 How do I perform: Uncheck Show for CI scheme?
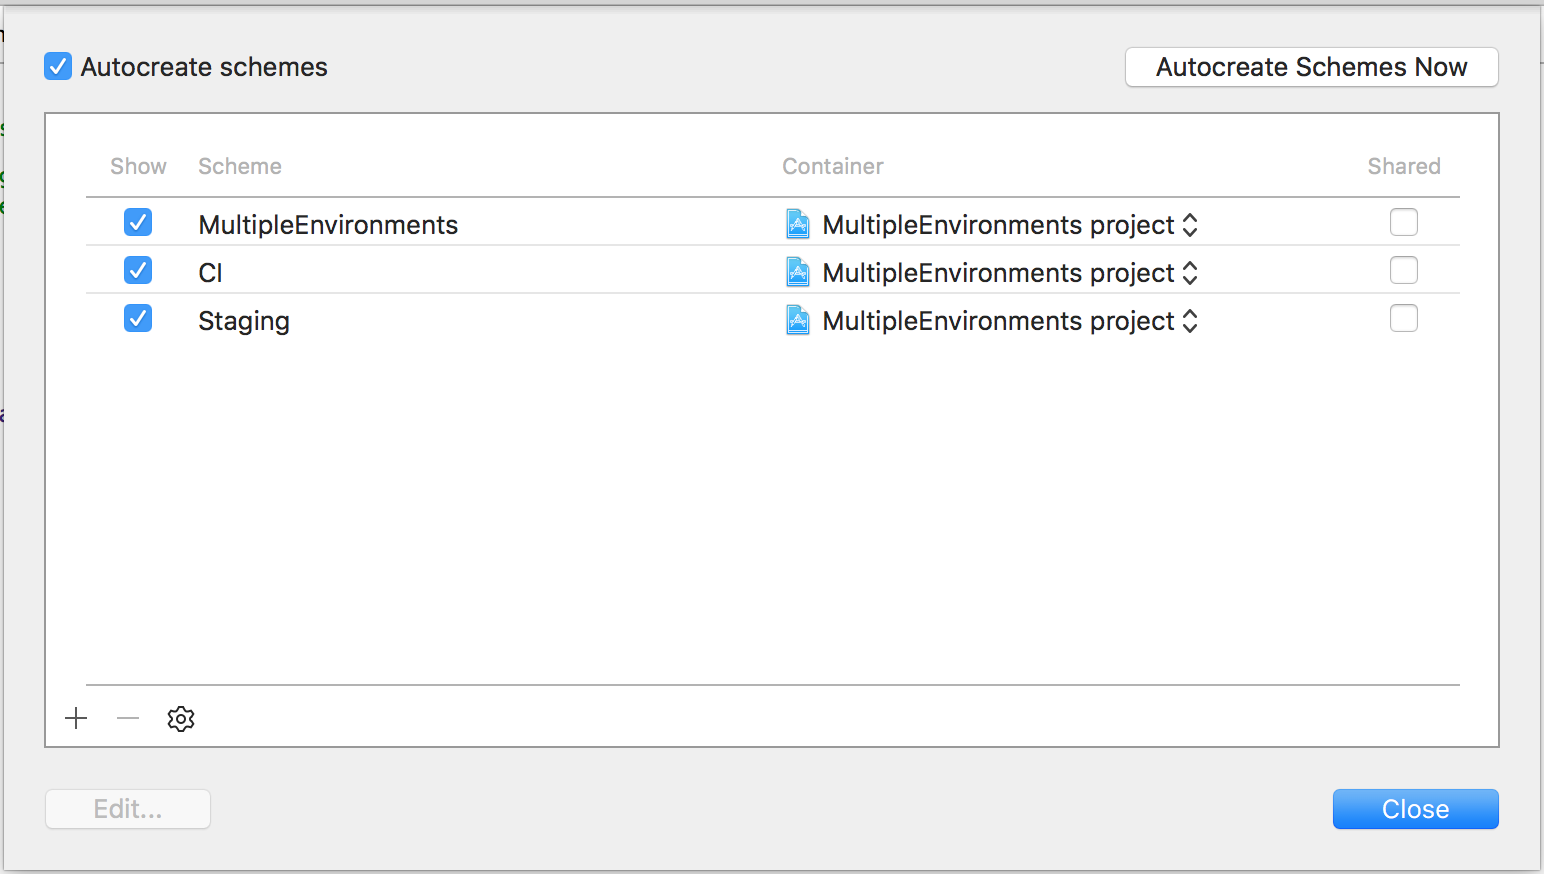pyautogui.click(x=138, y=270)
